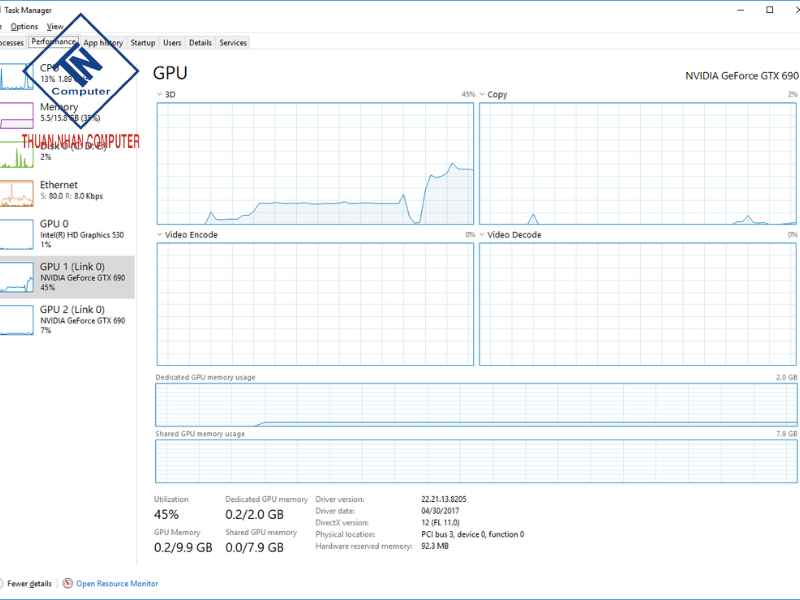Select CPU in the performance sidebar
The height and width of the screenshot is (600, 800).
click(60, 70)
